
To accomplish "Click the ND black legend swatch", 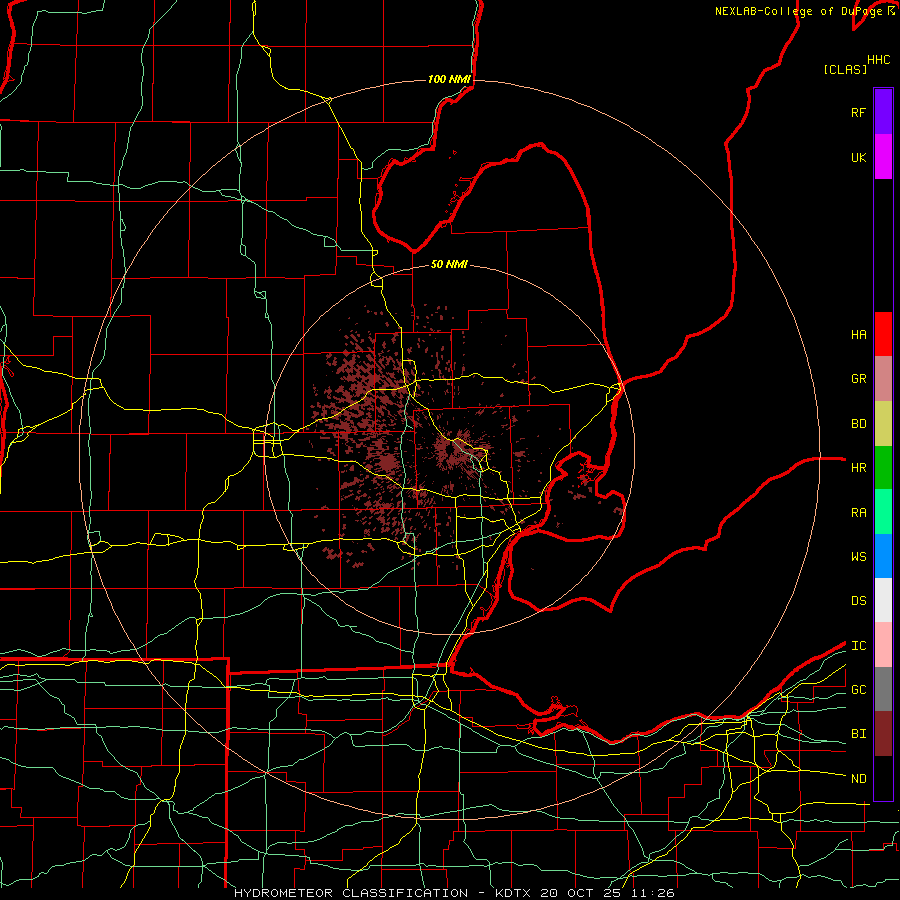I will pyautogui.click(x=883, y=778).
